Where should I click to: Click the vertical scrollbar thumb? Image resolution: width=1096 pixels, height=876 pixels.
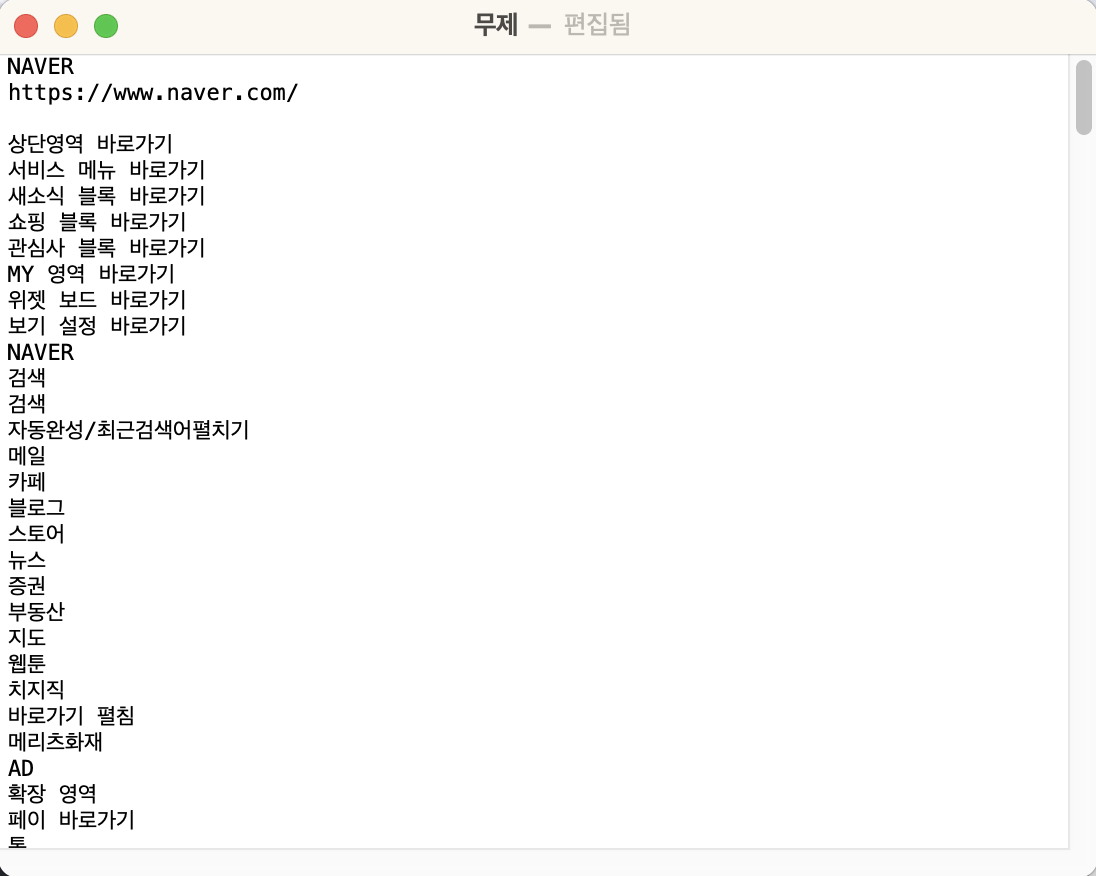[x=1083, y=97]
